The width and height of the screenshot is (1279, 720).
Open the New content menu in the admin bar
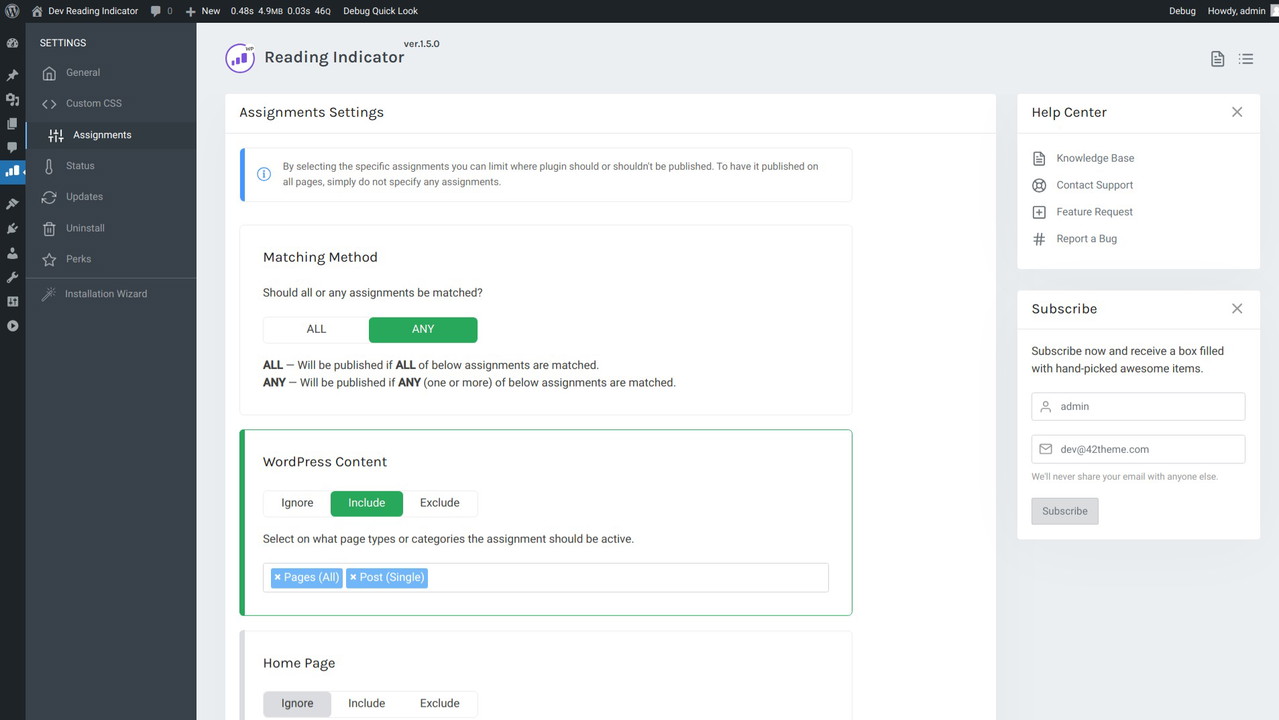click(203, 11)
